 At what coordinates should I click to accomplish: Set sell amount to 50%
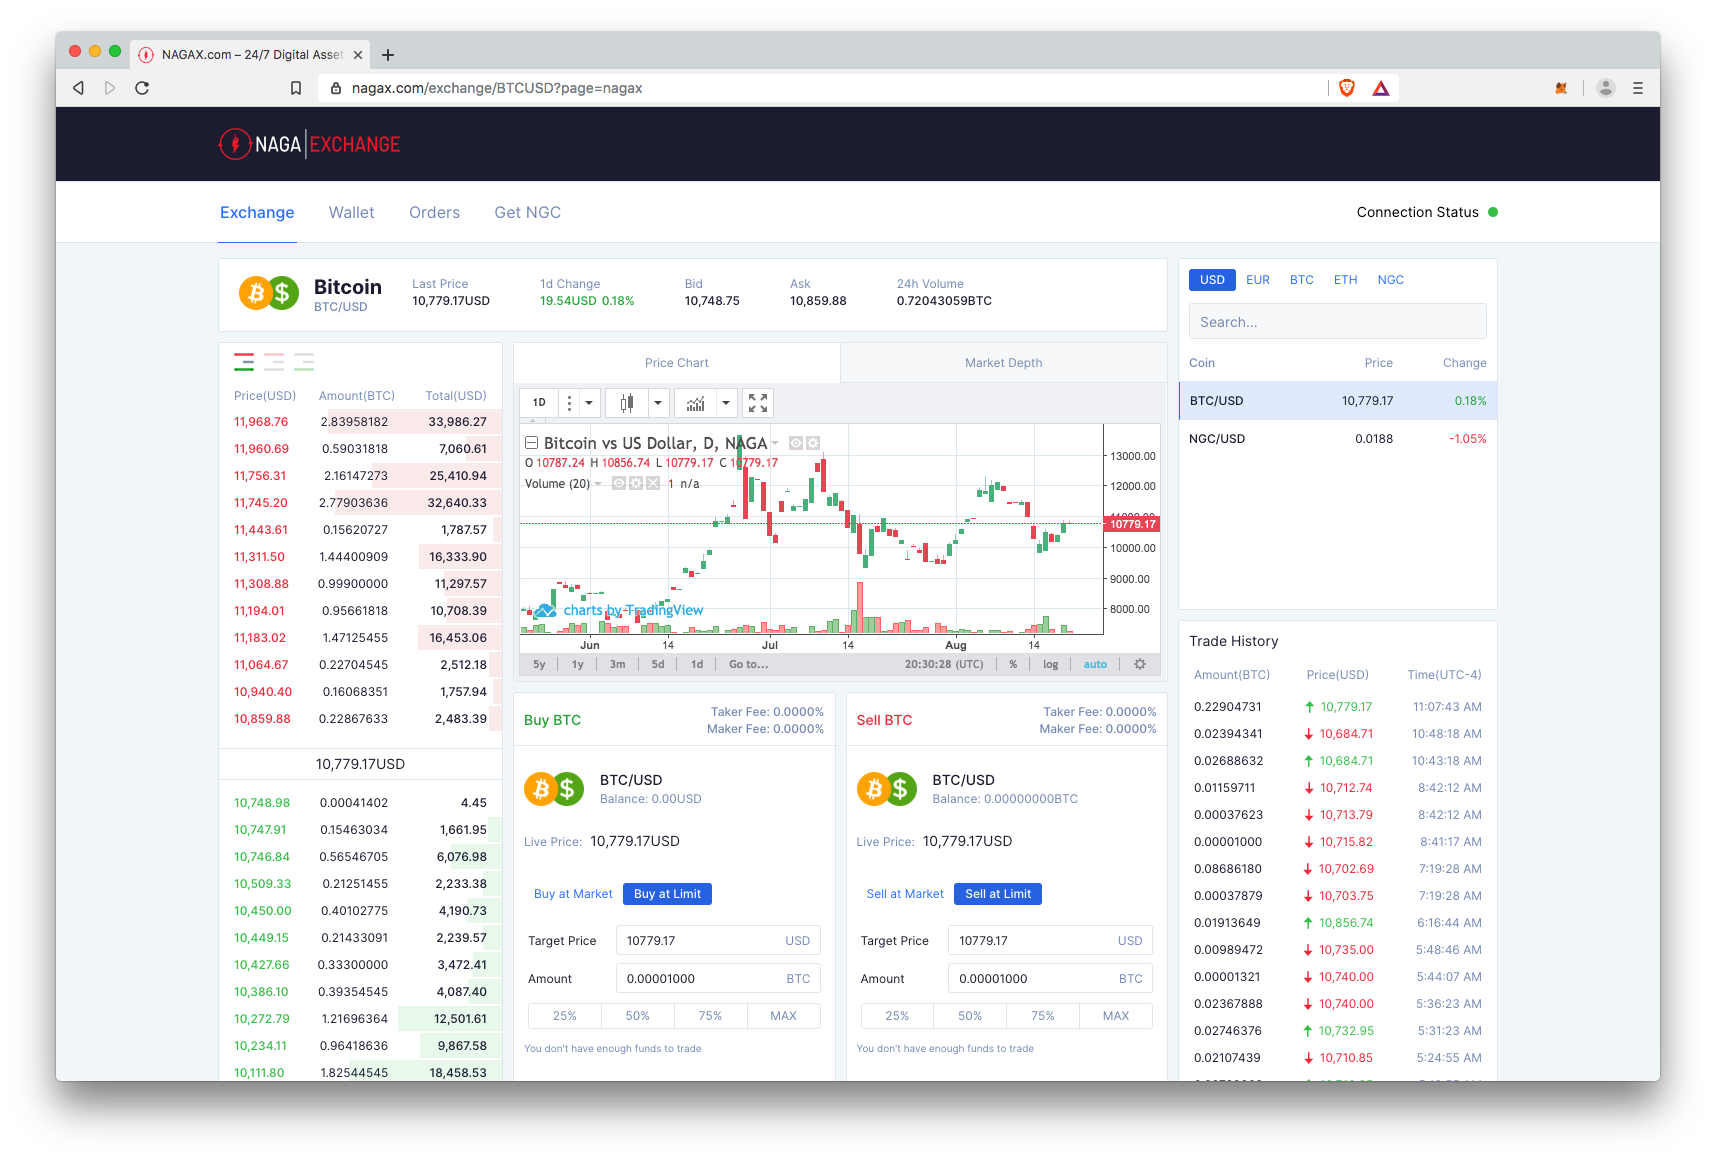point(970,1016)
